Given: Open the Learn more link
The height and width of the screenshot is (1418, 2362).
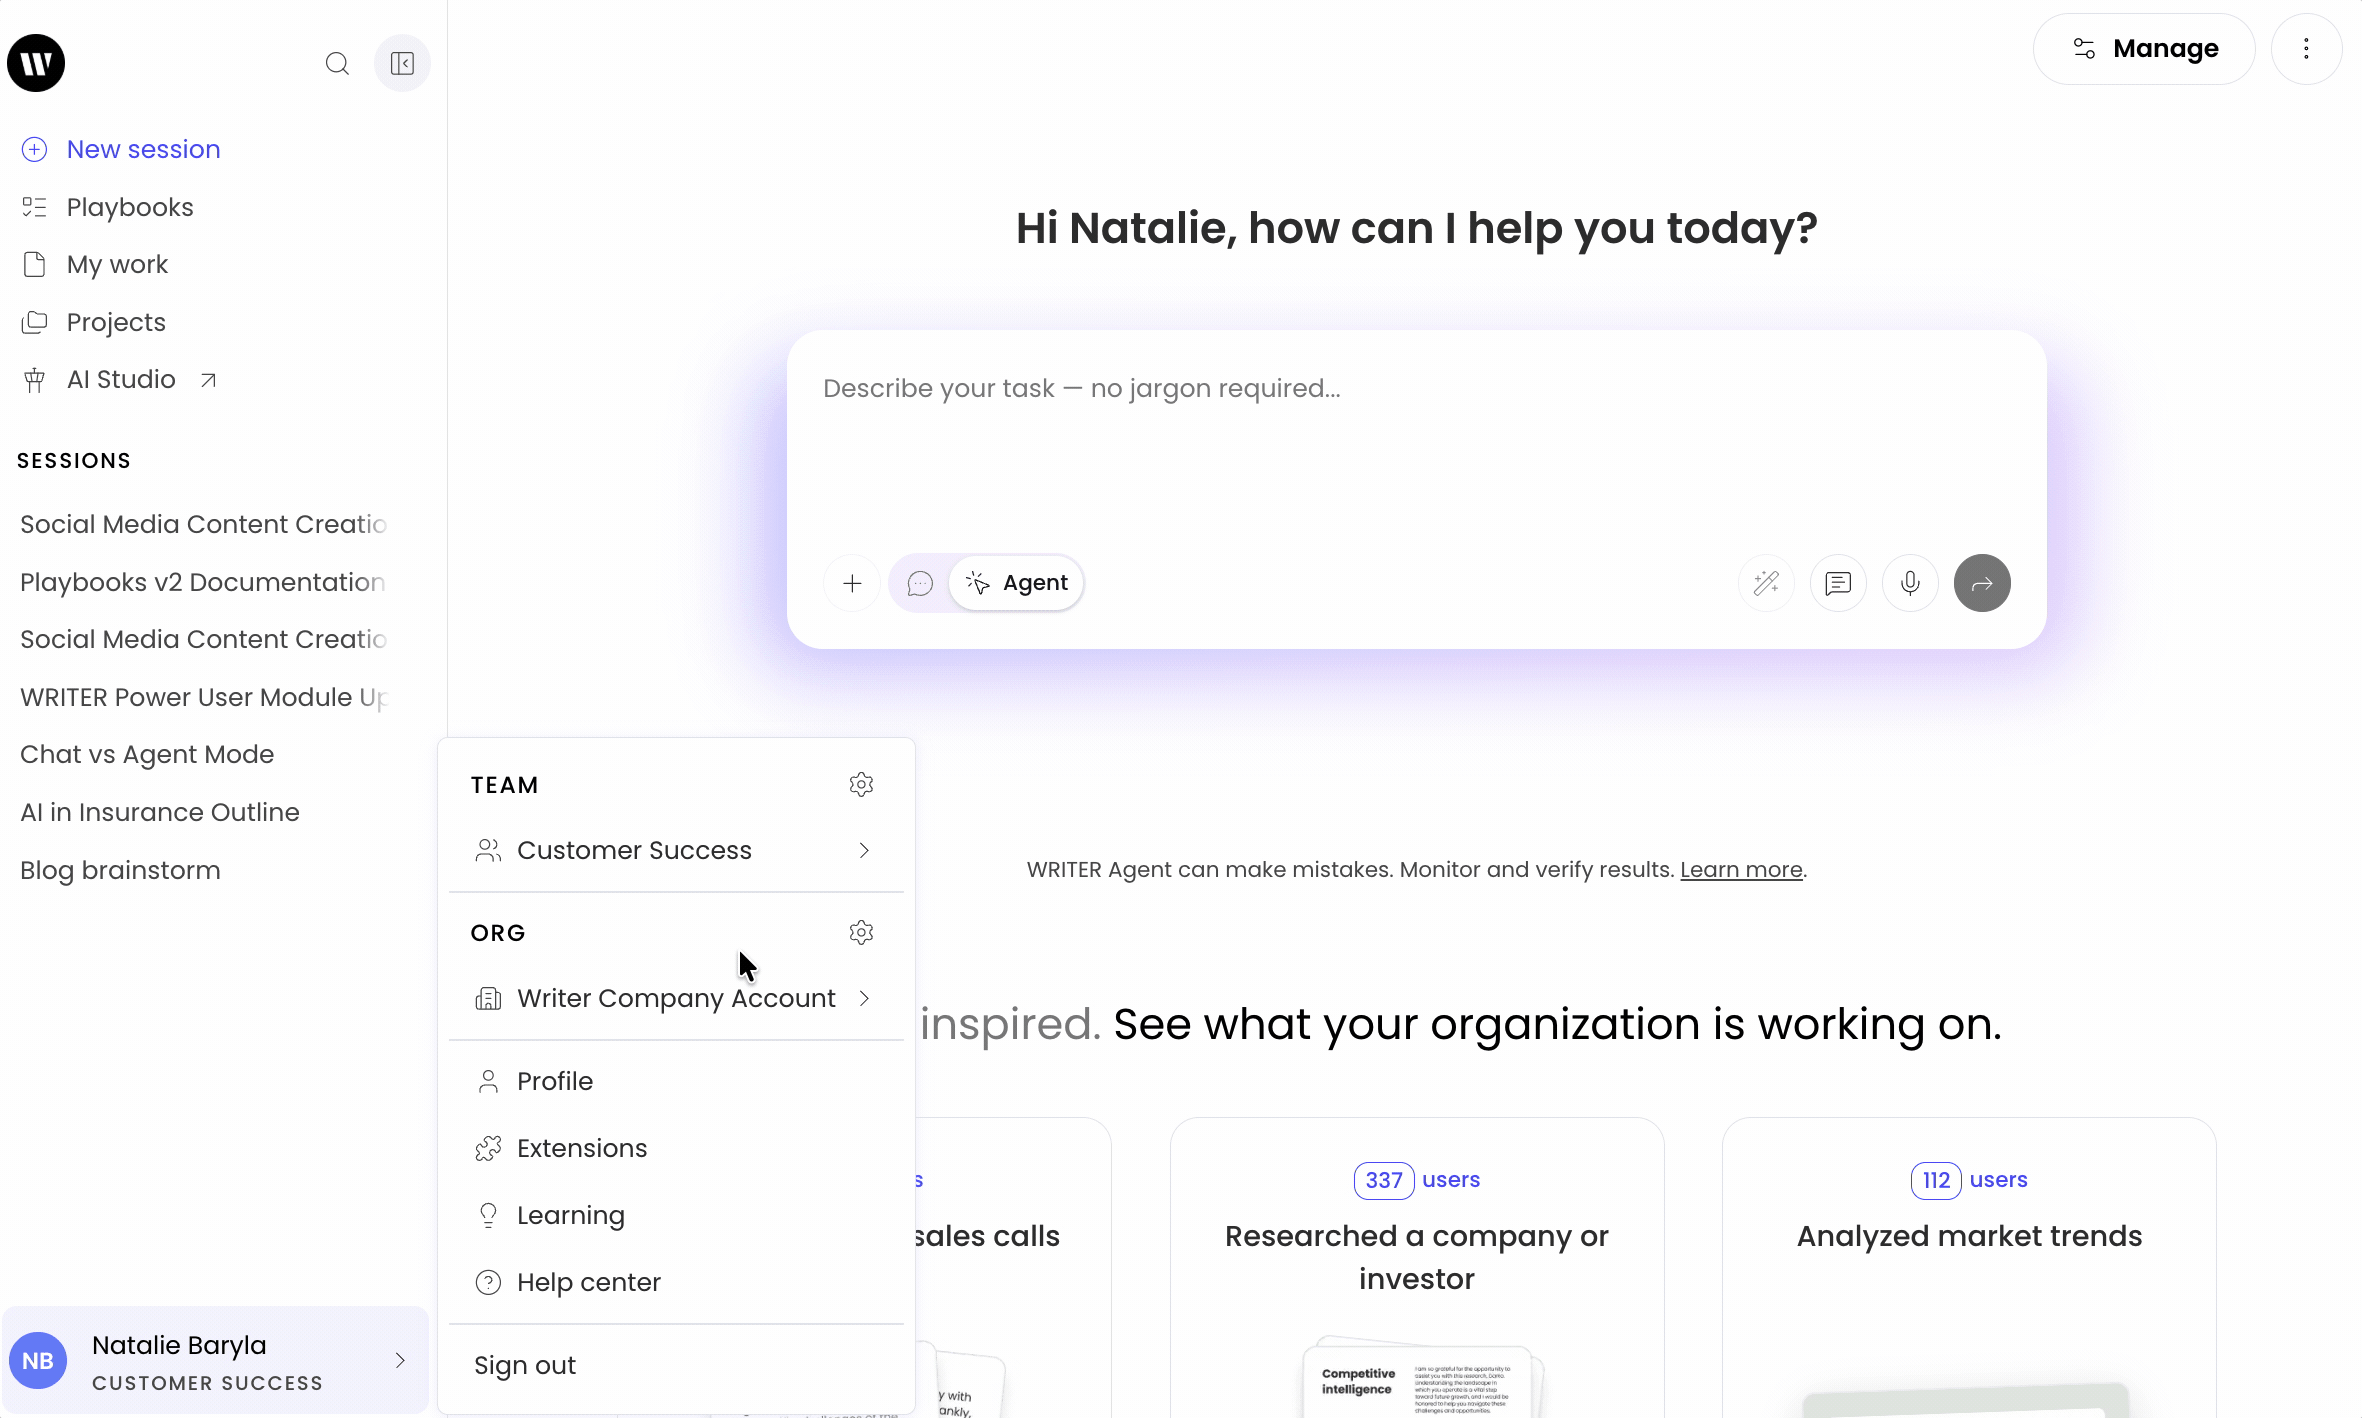Looking at the screenshot, I should [x=1740, y=870].
